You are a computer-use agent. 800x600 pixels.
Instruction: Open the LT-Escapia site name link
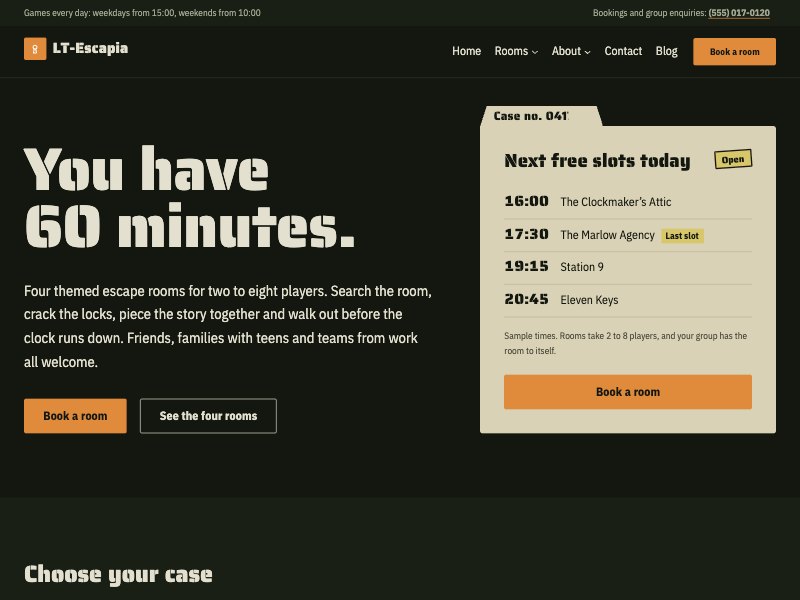90,48
